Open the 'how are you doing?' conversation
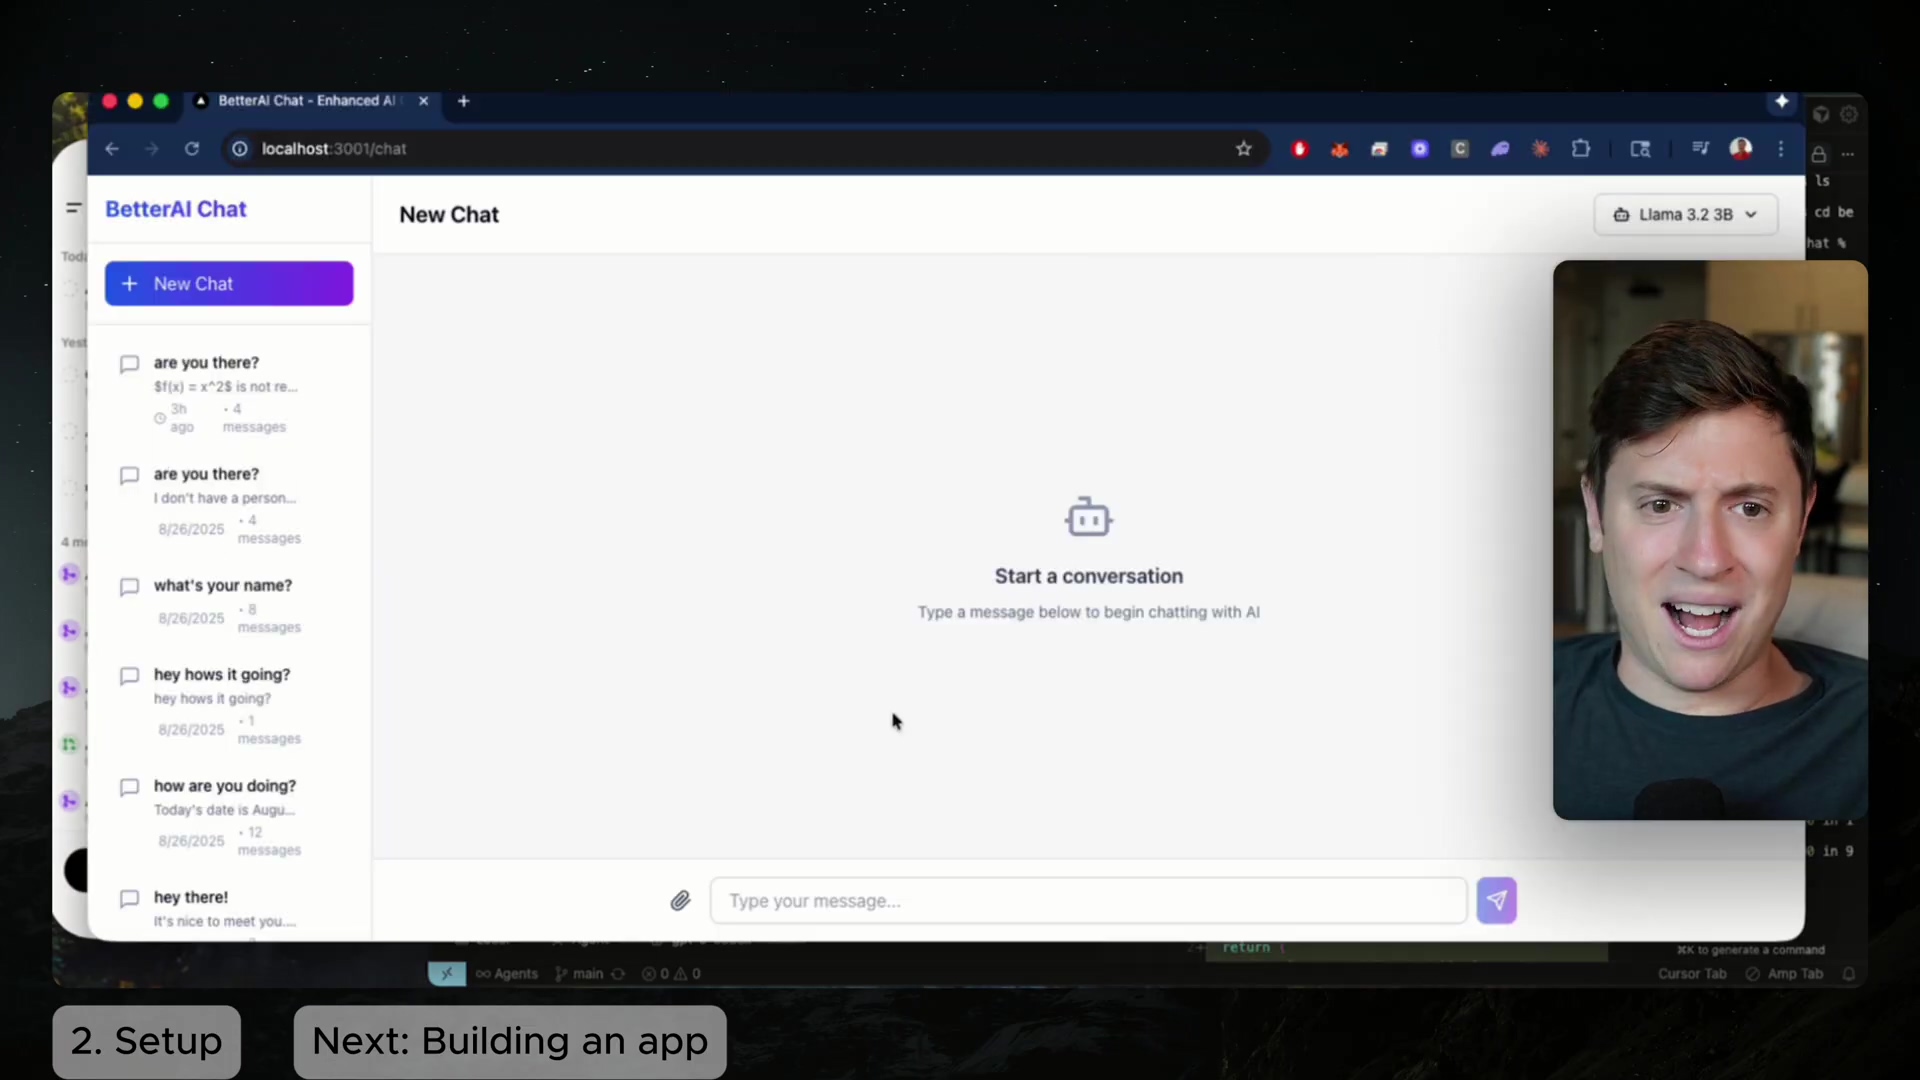The image size is (1920, 1080). point(229,817)
